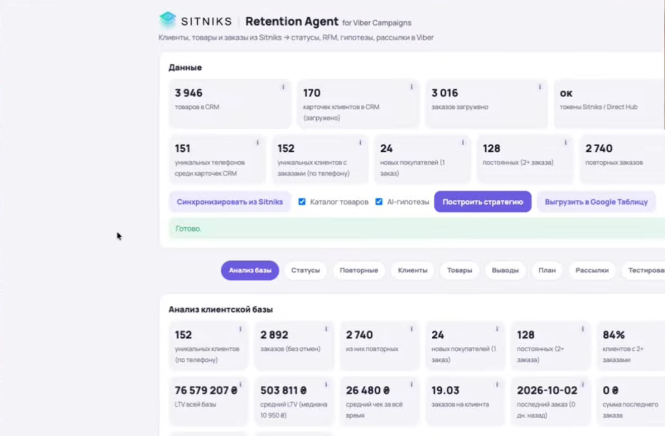Show info for 151 уникальных телефонов card
Screen dimensions: 665x436
[257, 143]
